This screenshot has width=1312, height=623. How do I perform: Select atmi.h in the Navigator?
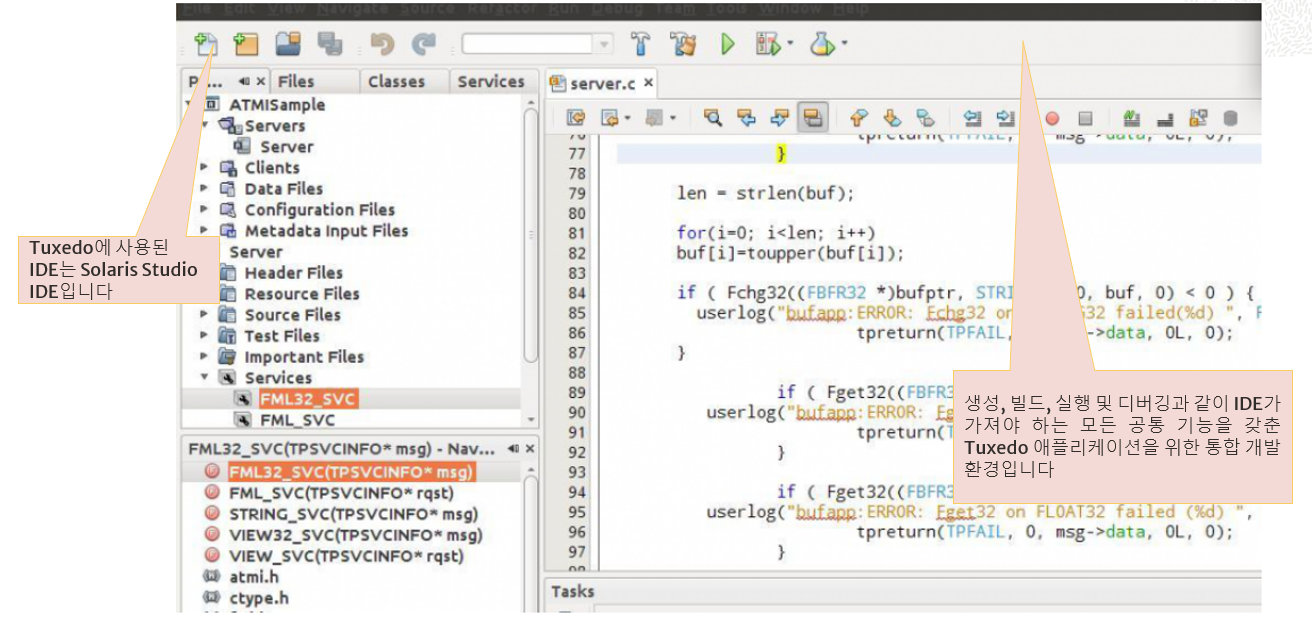point(254,576)
